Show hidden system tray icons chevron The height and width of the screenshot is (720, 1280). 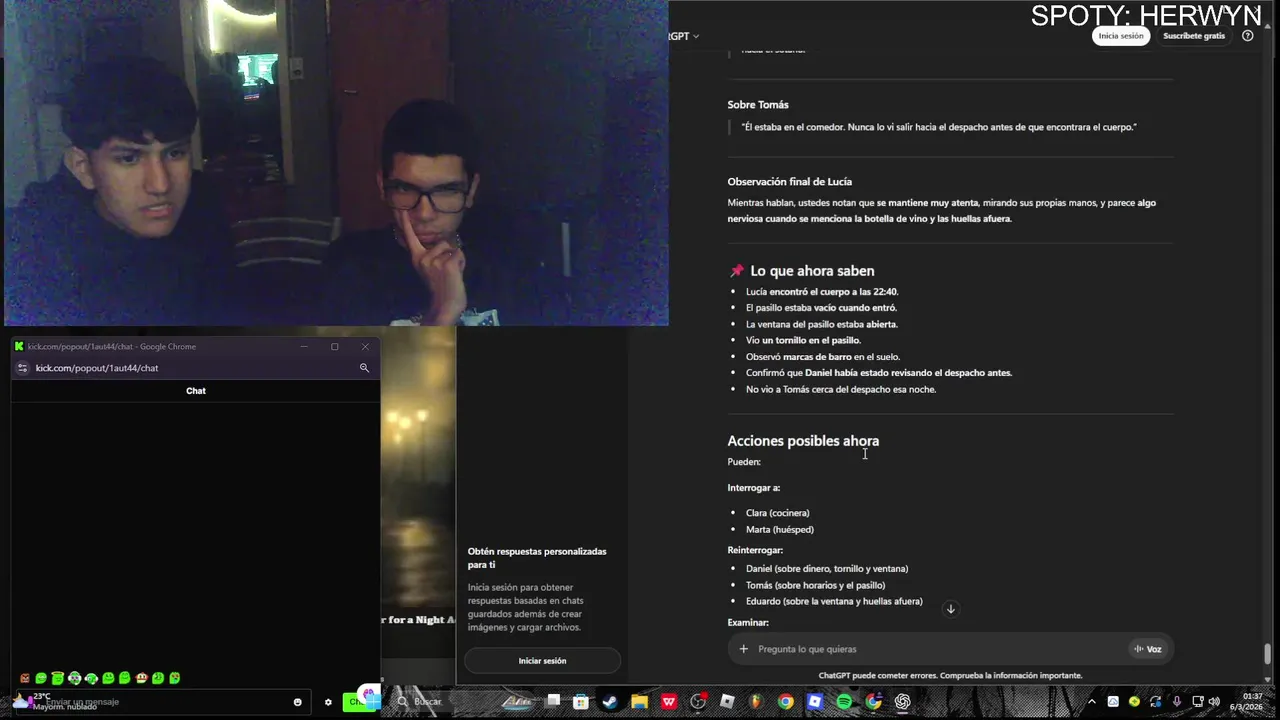(1091, 702)
